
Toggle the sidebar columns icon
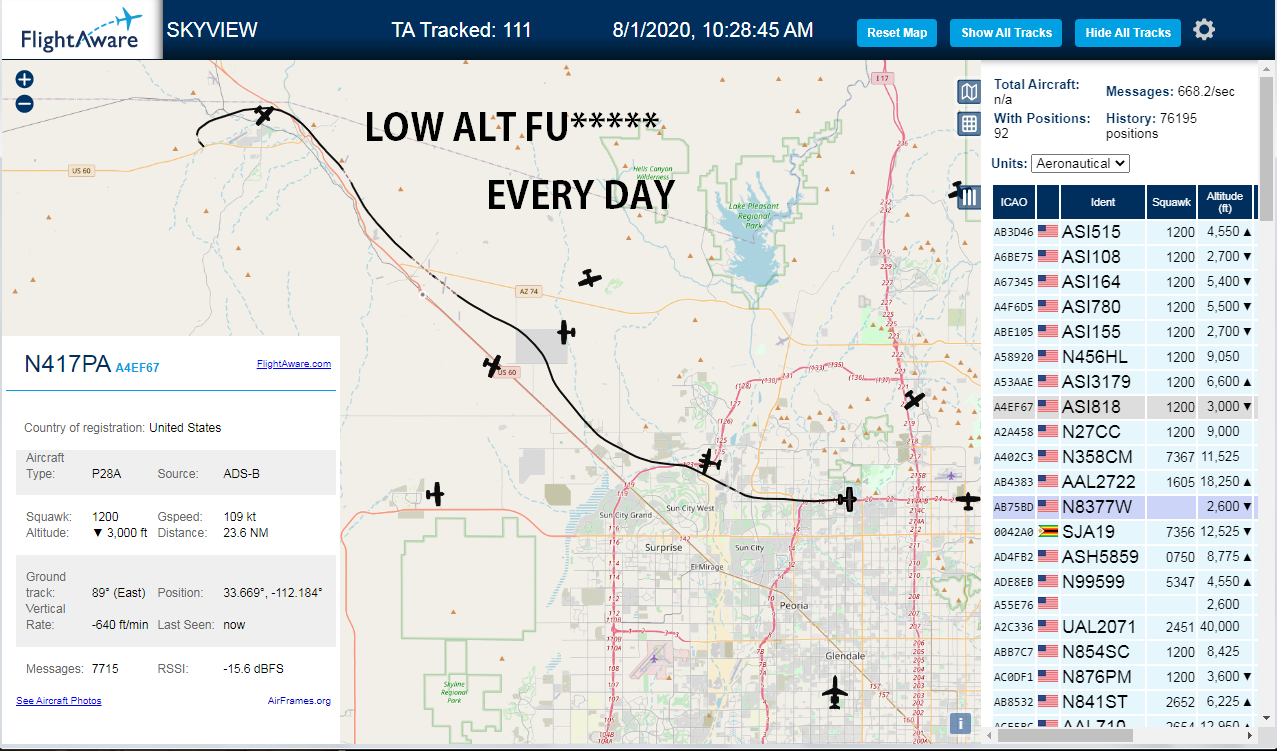click(x=968, y=197)
